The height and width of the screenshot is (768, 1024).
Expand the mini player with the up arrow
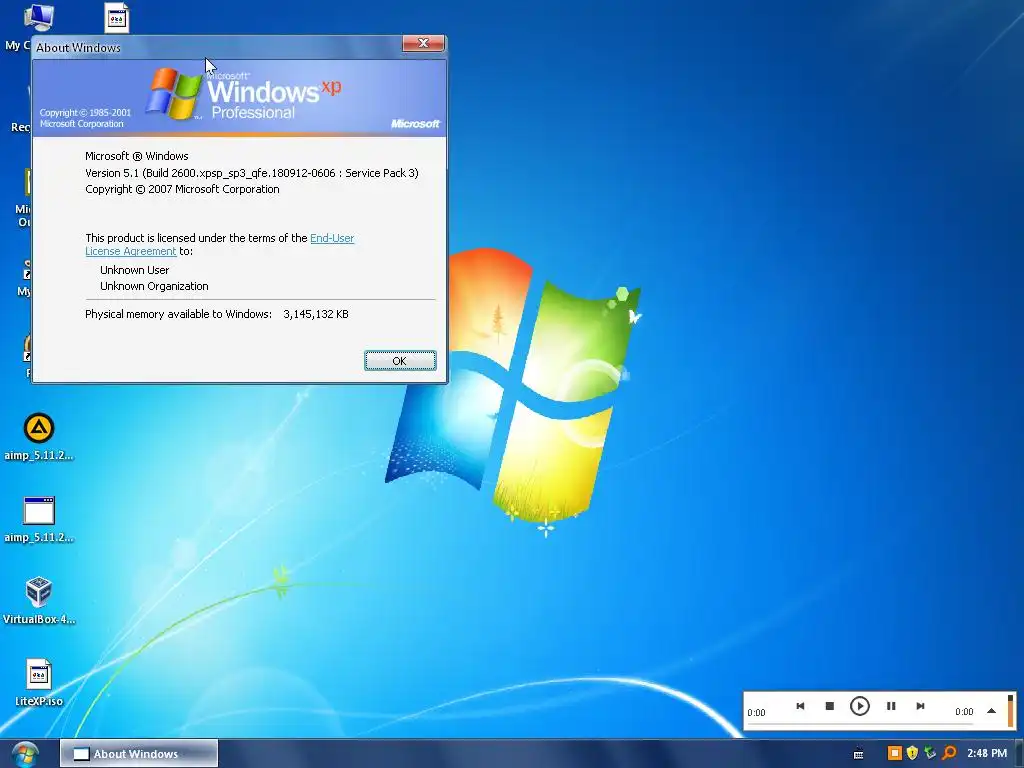(x=991, y=711)
